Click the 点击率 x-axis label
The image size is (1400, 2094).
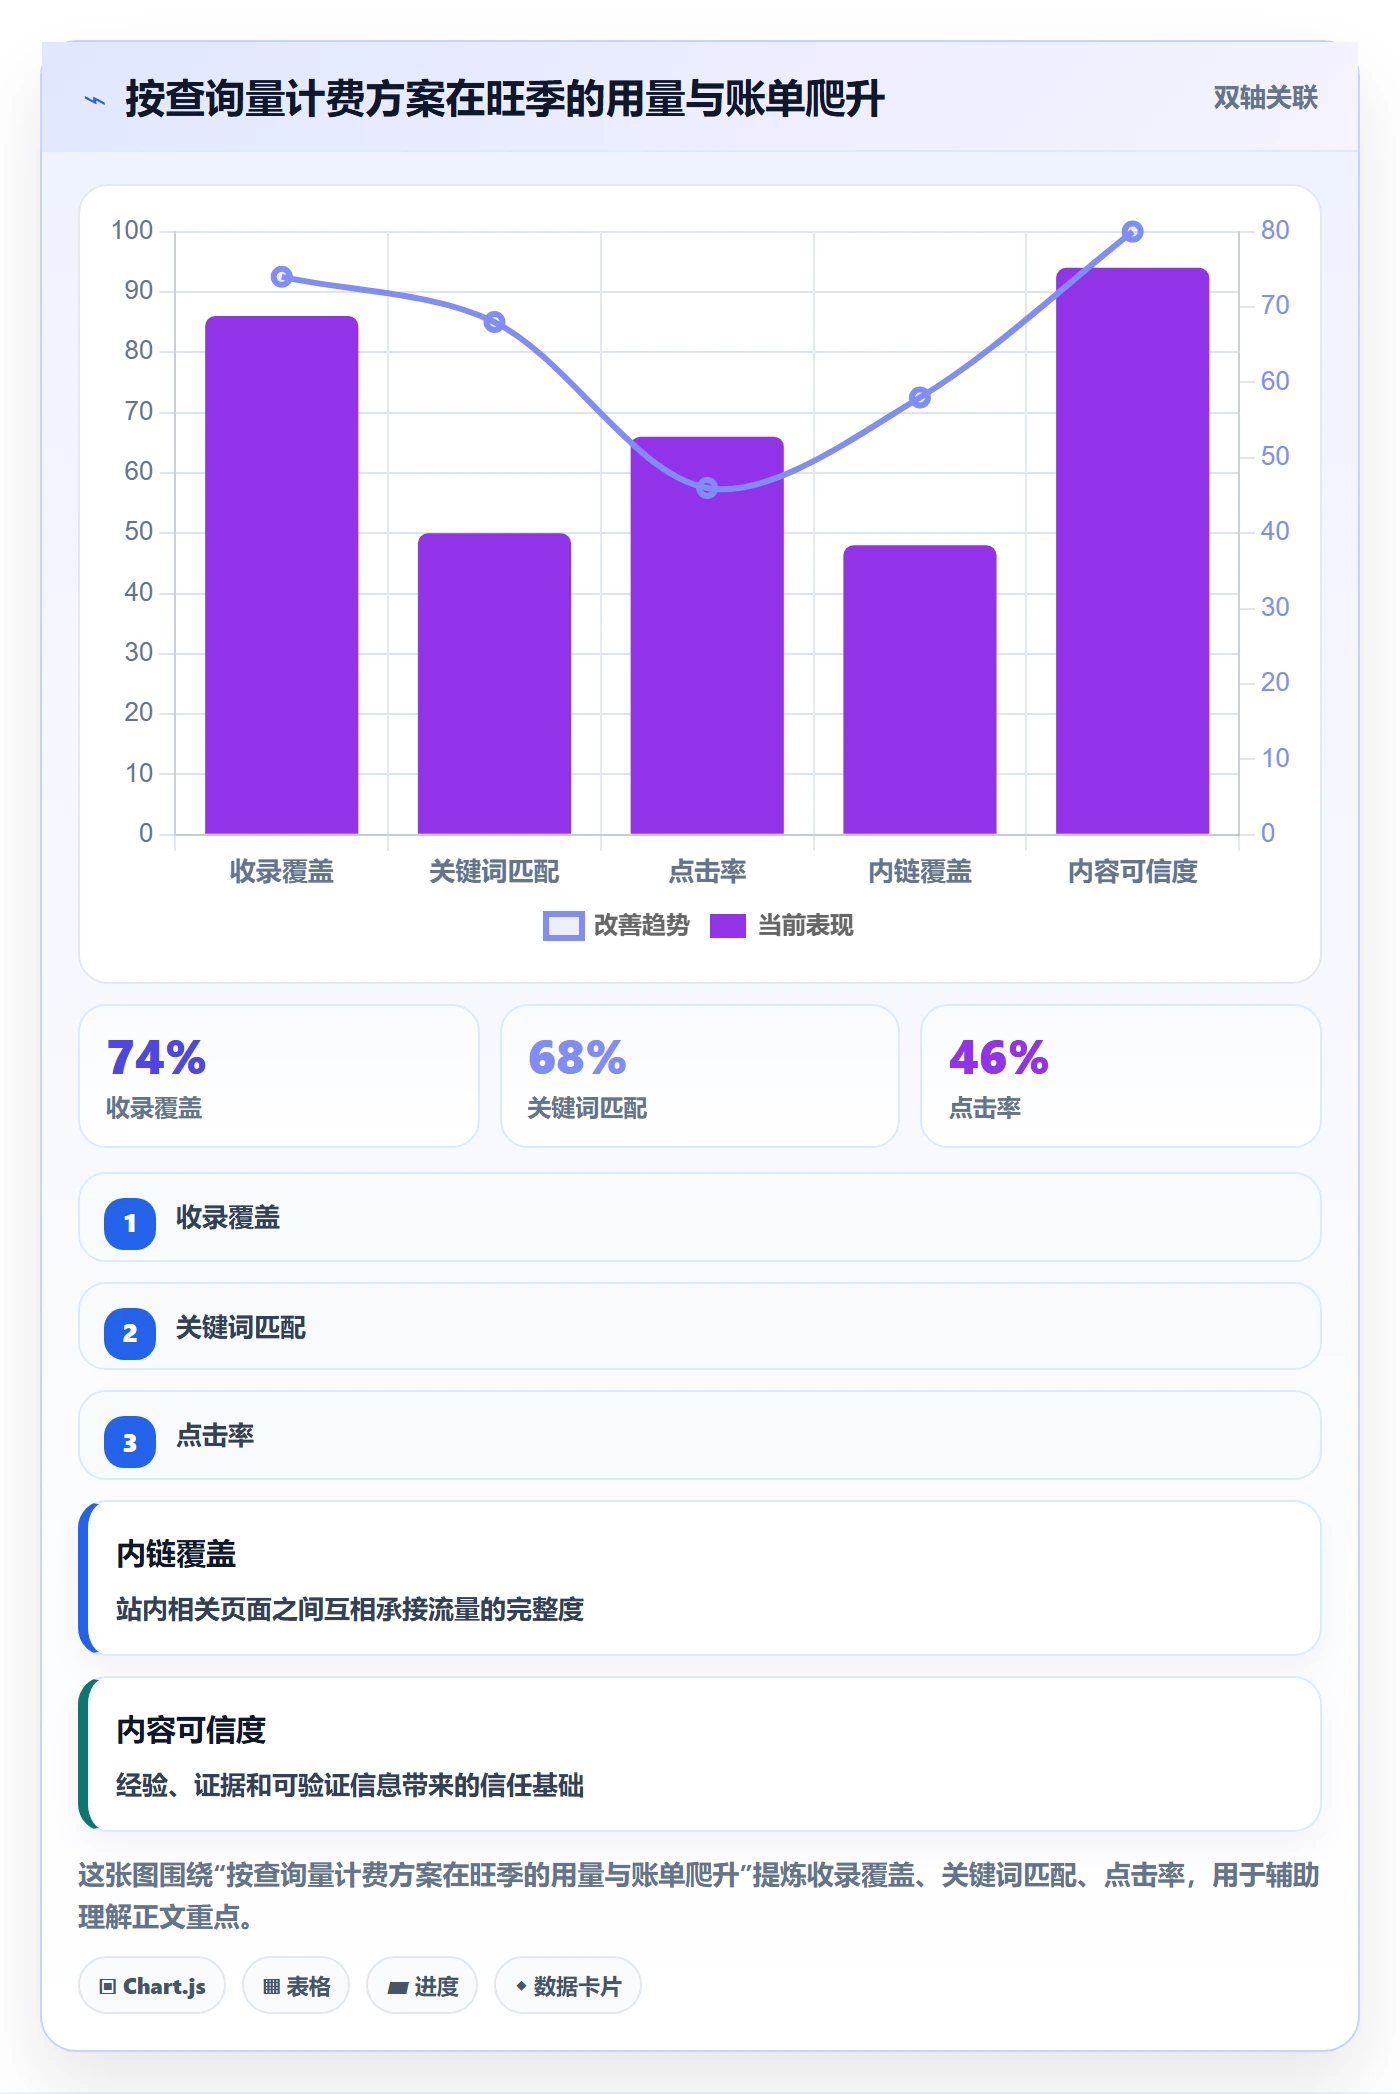coord(707,872)
